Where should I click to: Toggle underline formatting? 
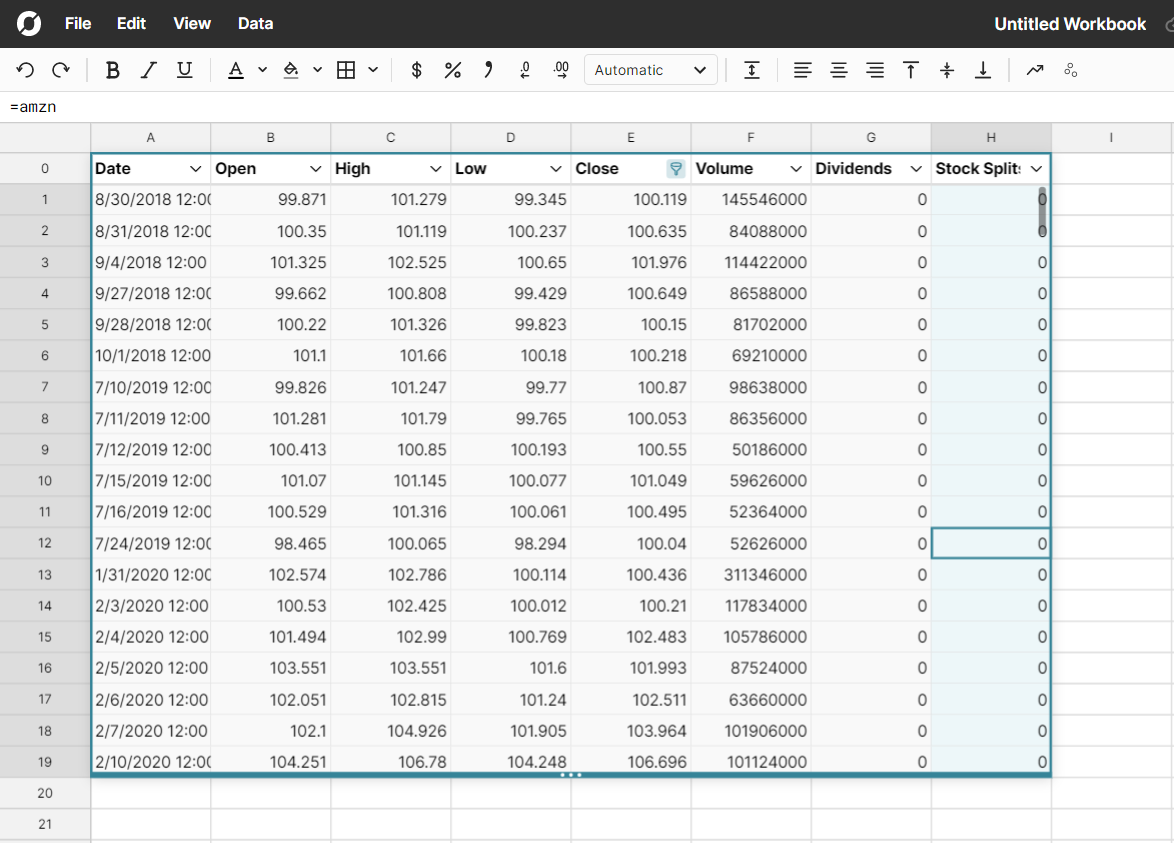coord(184,70)
